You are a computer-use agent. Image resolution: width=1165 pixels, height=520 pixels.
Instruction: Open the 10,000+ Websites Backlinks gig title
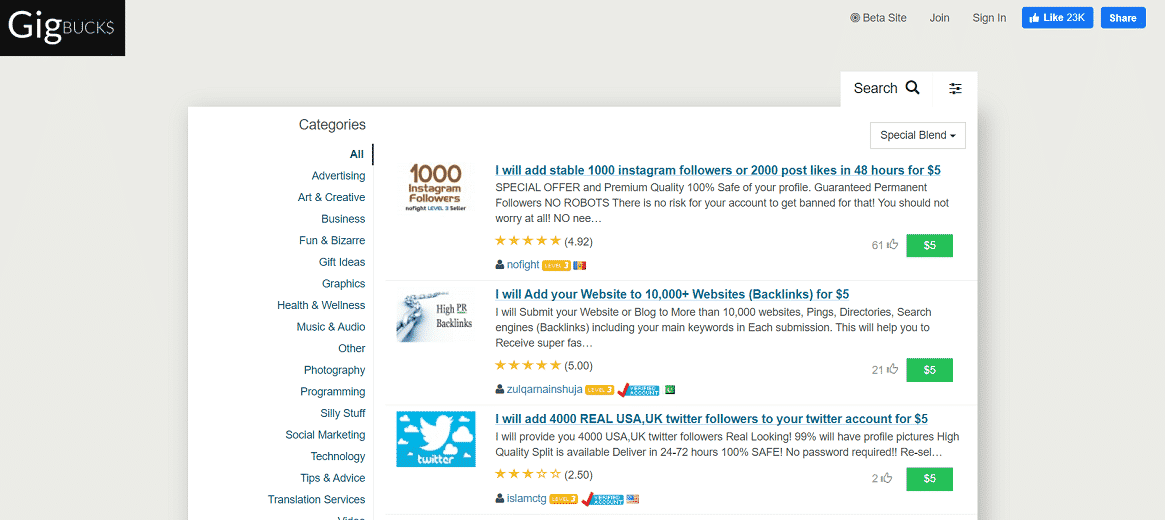pos(672,294)
